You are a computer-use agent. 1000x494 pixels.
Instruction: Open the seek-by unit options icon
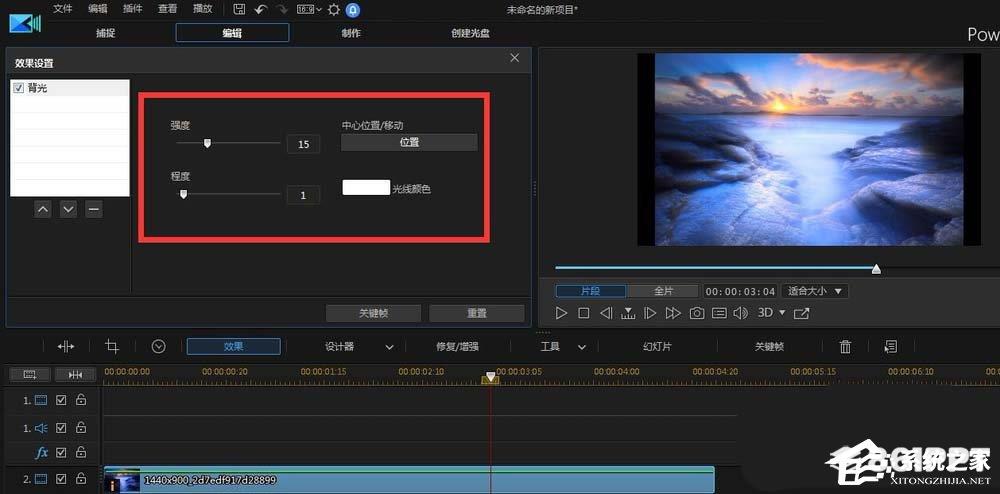pyautogui.click(x=628, y=313)
